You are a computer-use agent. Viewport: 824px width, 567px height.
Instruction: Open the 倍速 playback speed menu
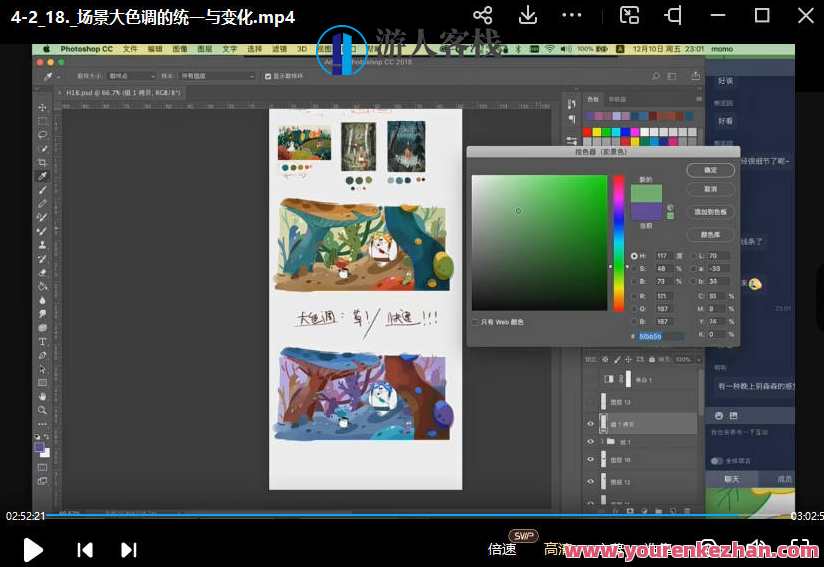(502, 549)
